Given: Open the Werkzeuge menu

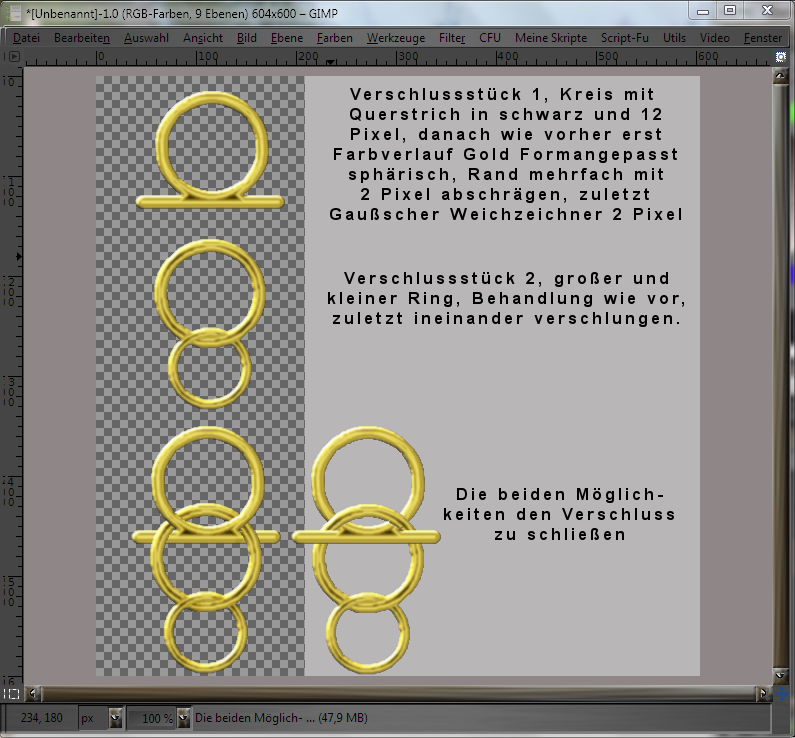Looking at the screenshot, I should tap(395, 37).
